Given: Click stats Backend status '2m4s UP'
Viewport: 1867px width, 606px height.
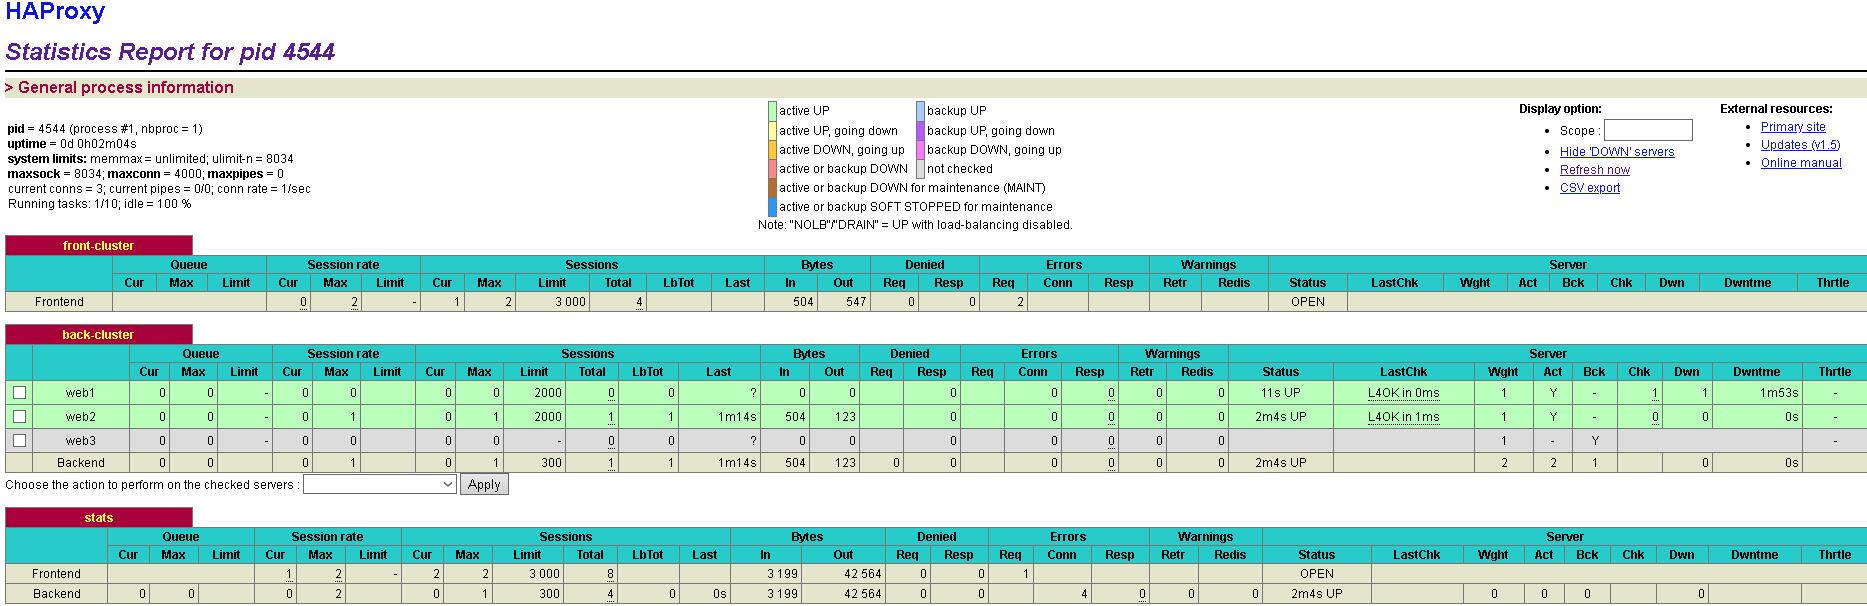Looking at the screenshot, I should pyautogui.click(x=1316, y=594).
